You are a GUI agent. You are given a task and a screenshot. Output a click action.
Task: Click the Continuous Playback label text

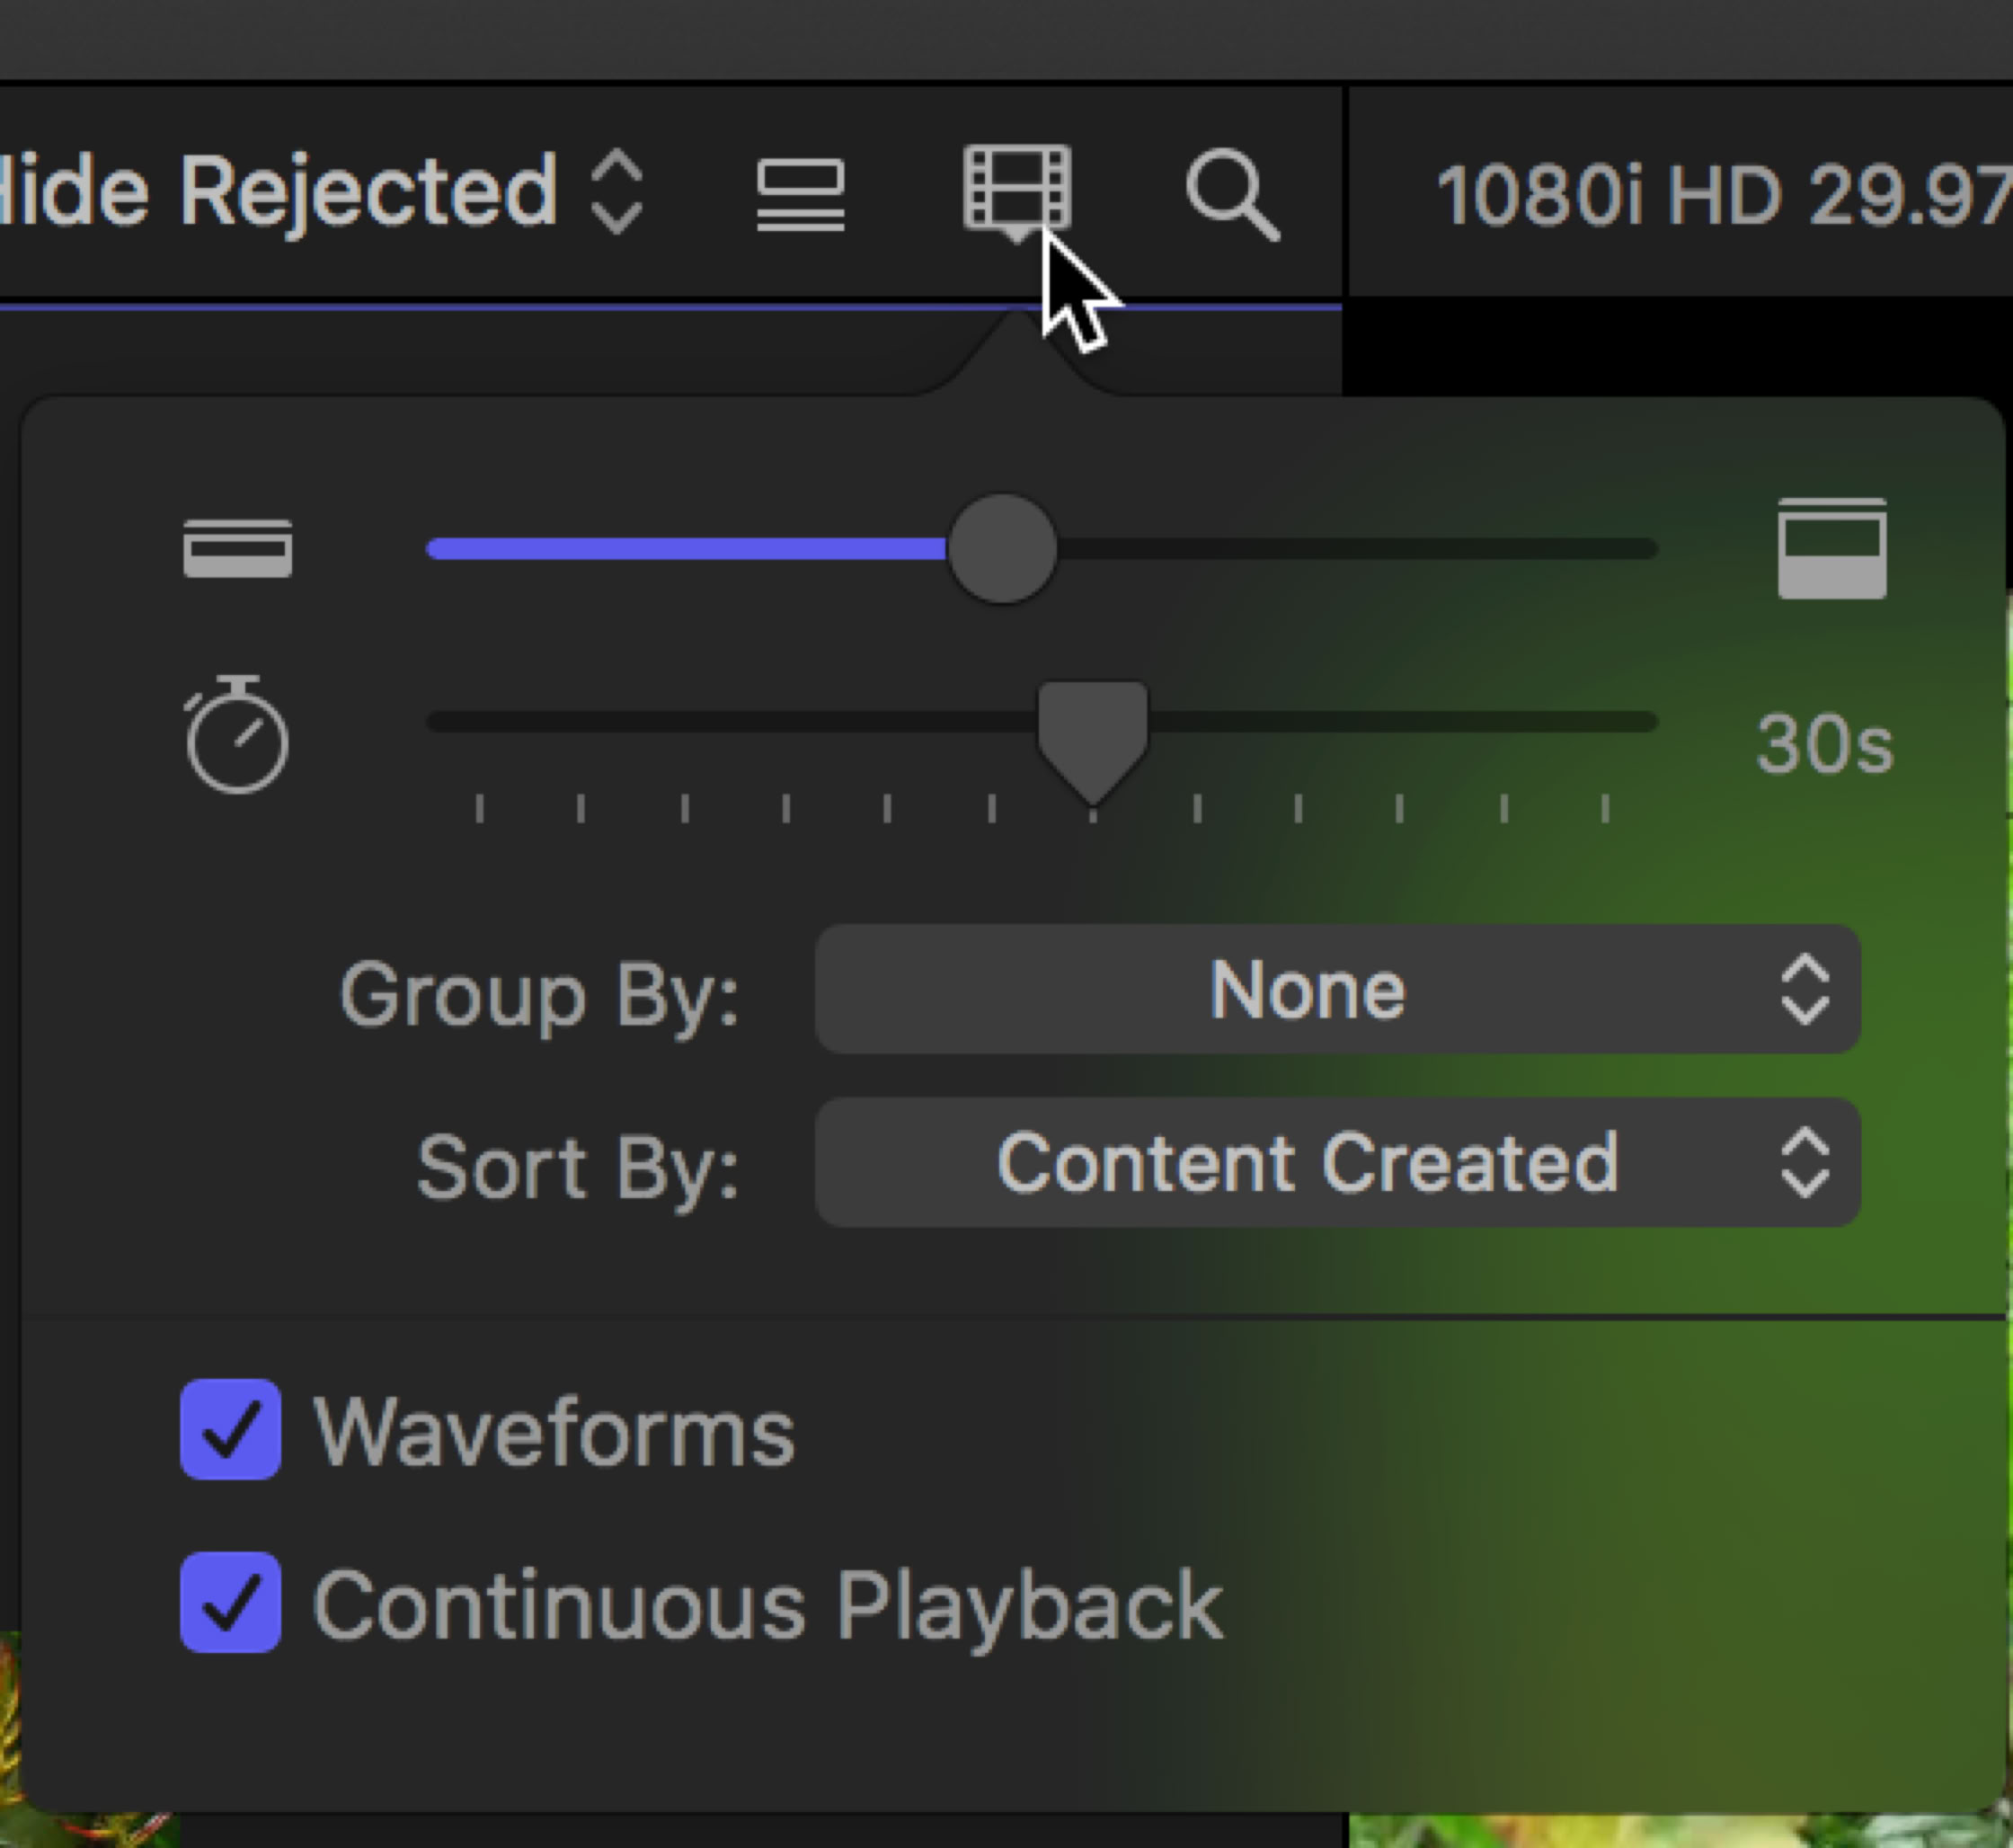pyautogui.click(x=768, y=1605)
